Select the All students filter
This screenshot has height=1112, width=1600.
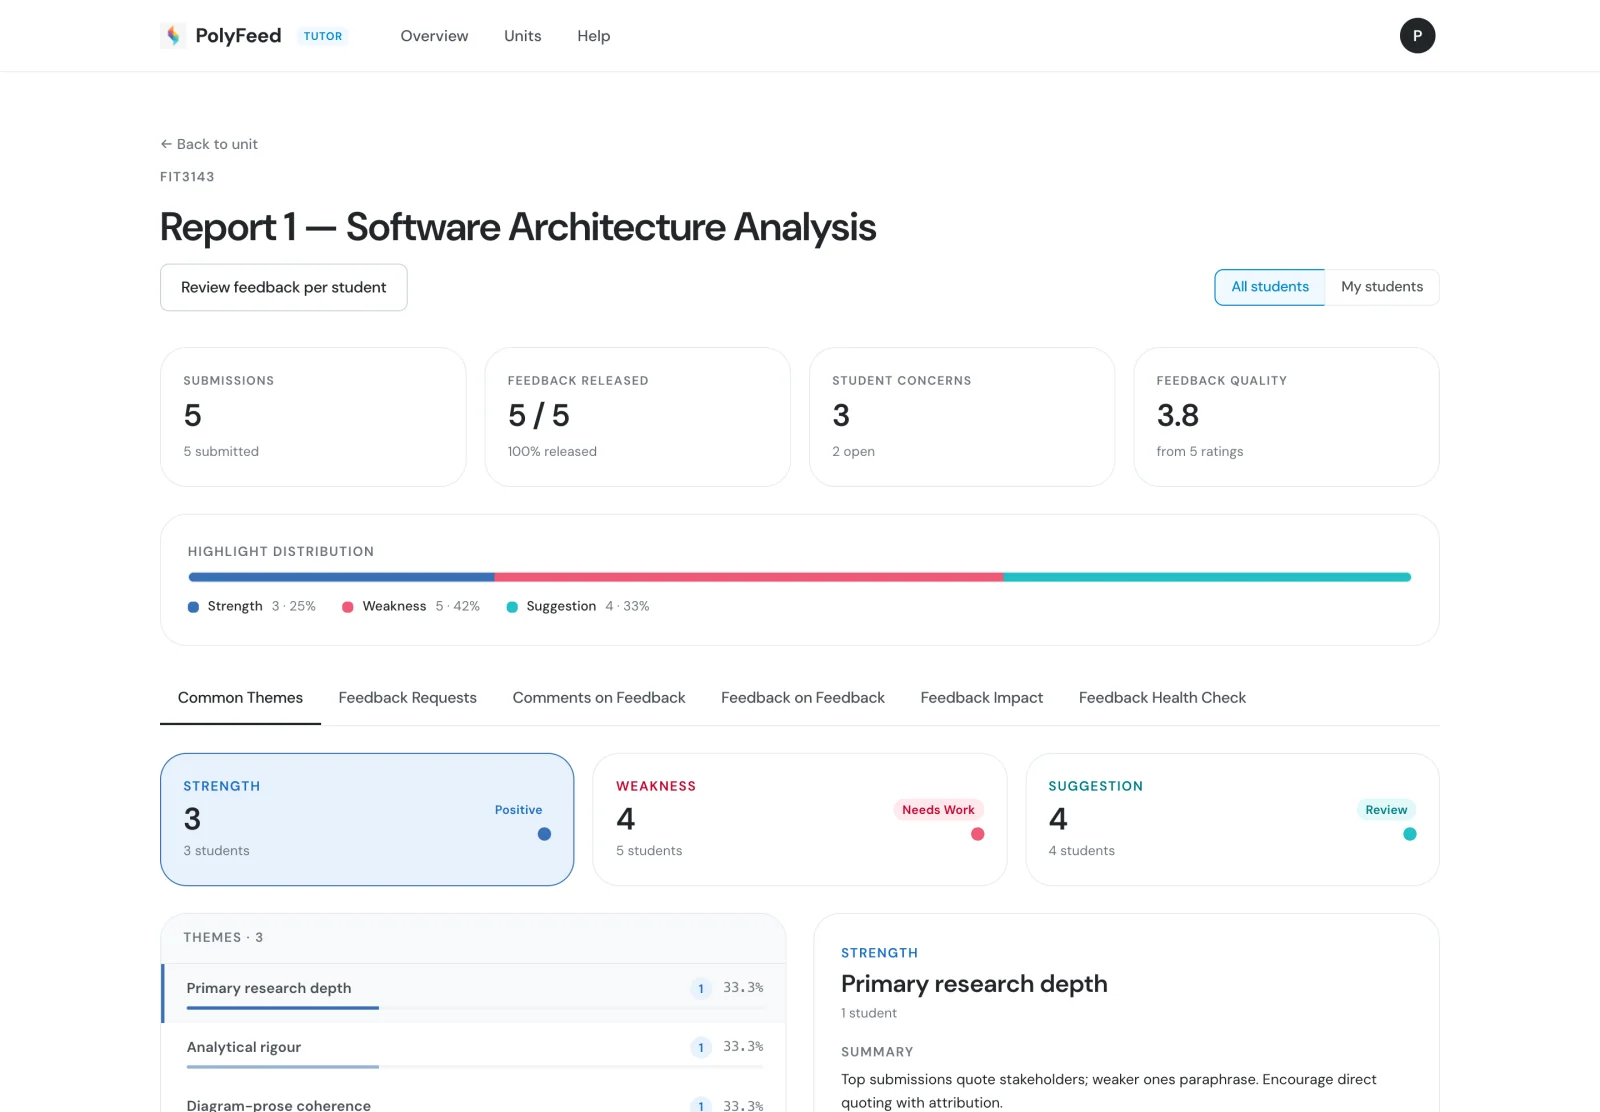tap(1269, 287)
